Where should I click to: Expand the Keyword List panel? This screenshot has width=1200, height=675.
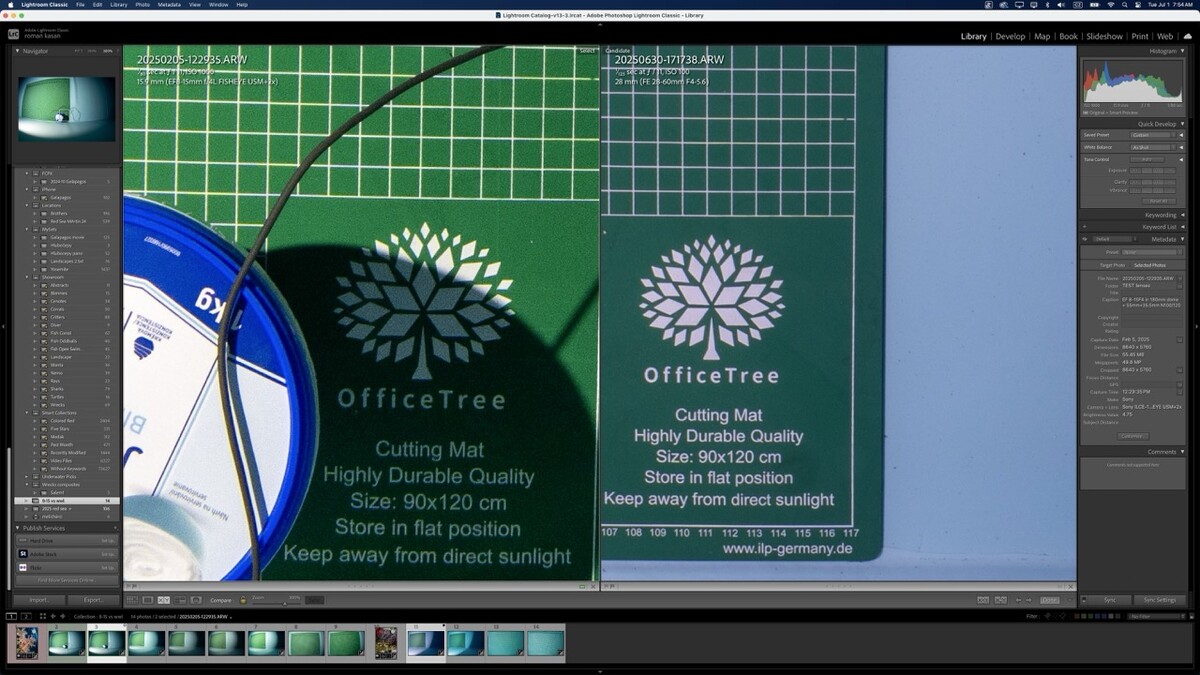coord(1180,227)
